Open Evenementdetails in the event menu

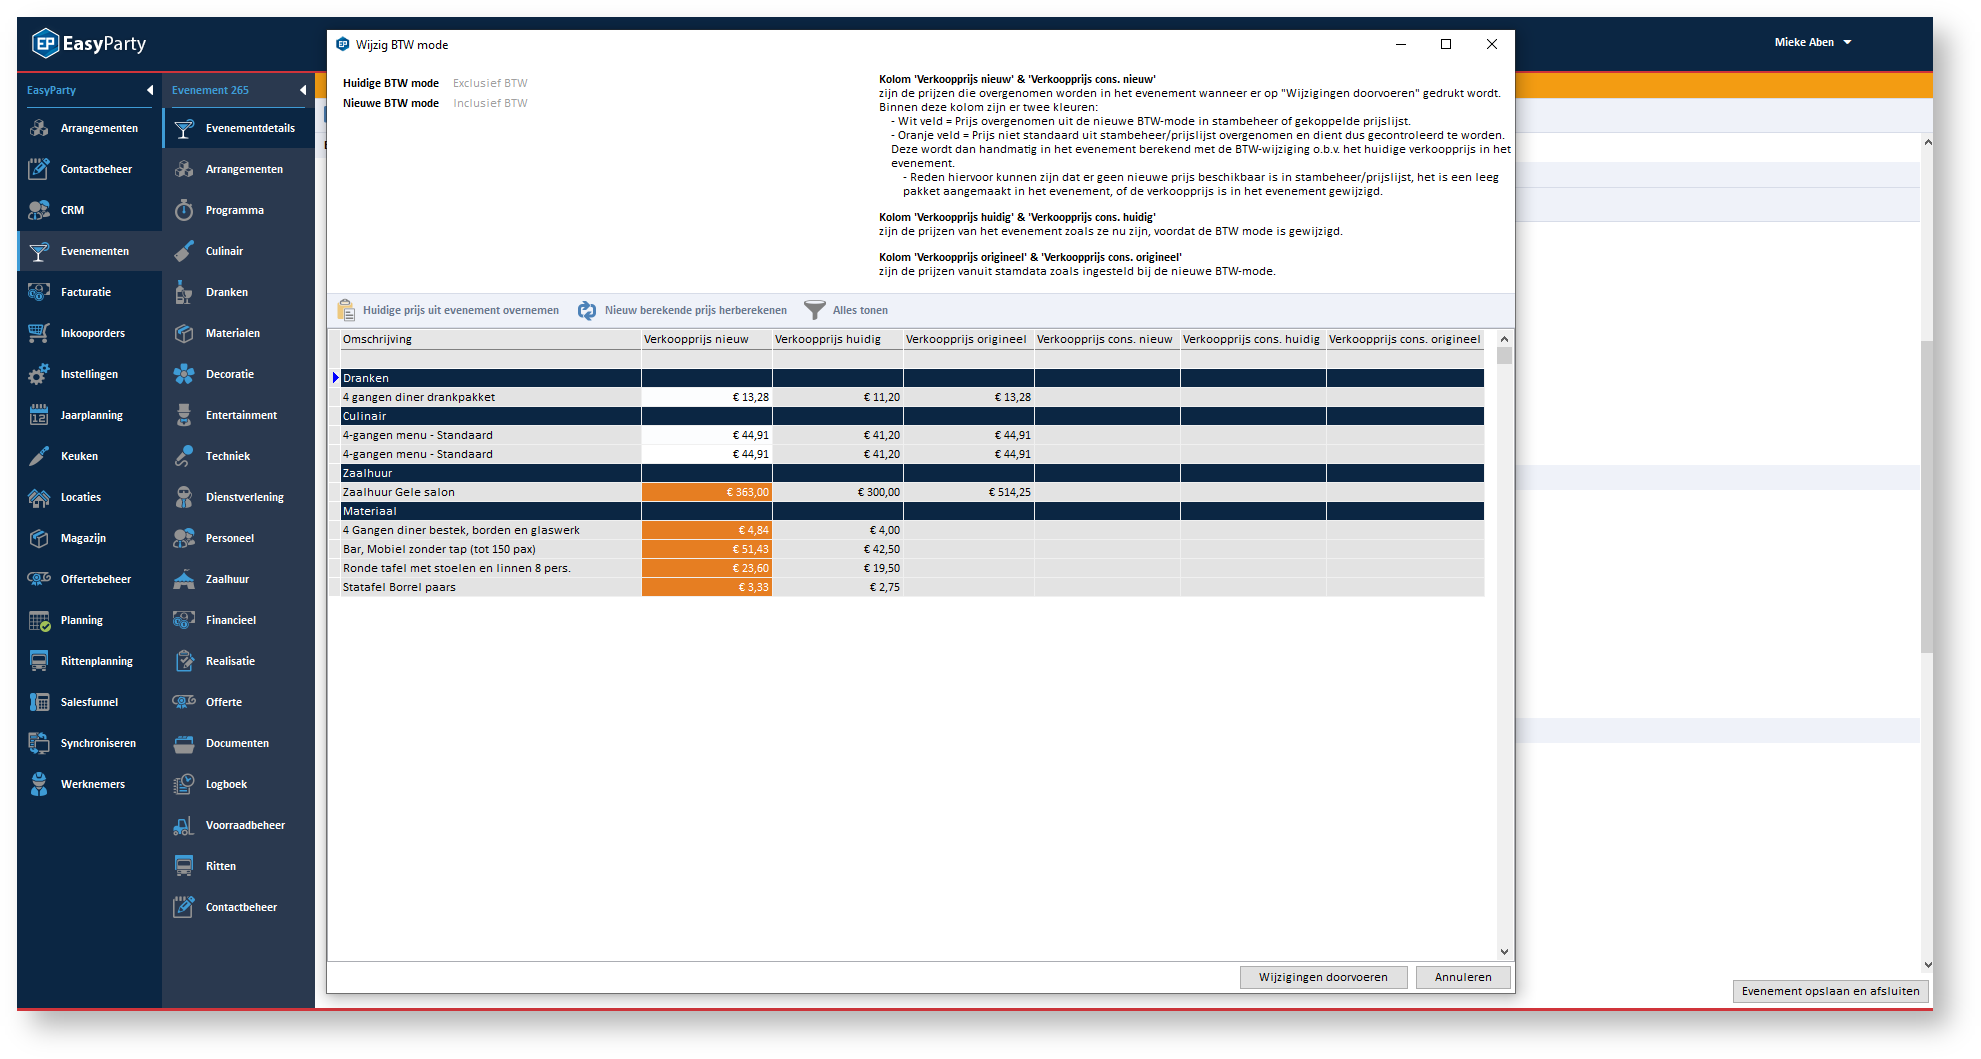[x=249, y=128]
